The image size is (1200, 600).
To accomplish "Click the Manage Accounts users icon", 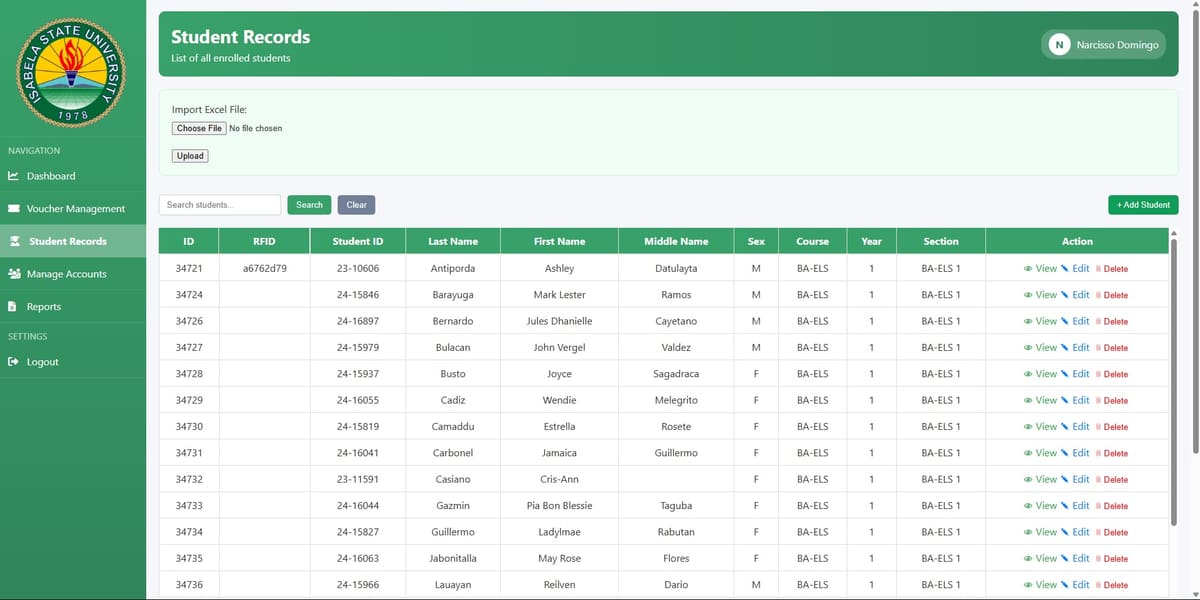I will coord(13,274).
